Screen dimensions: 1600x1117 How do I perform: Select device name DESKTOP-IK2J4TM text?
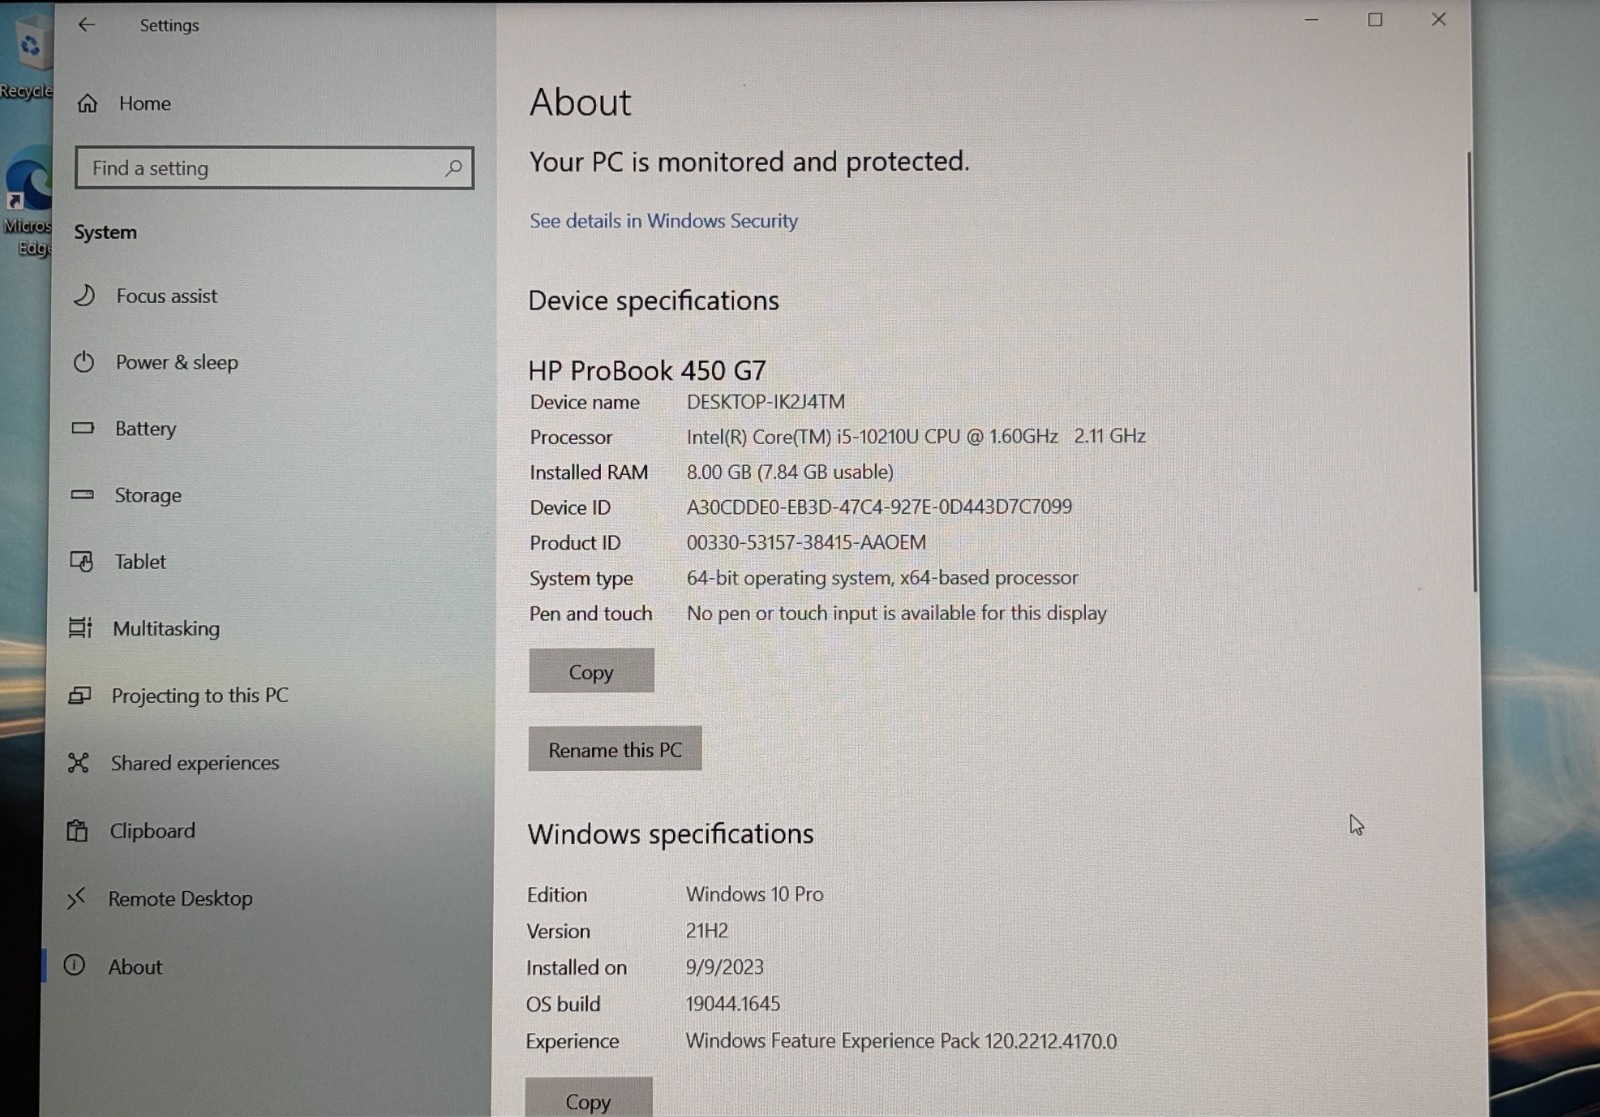point(765,402)
